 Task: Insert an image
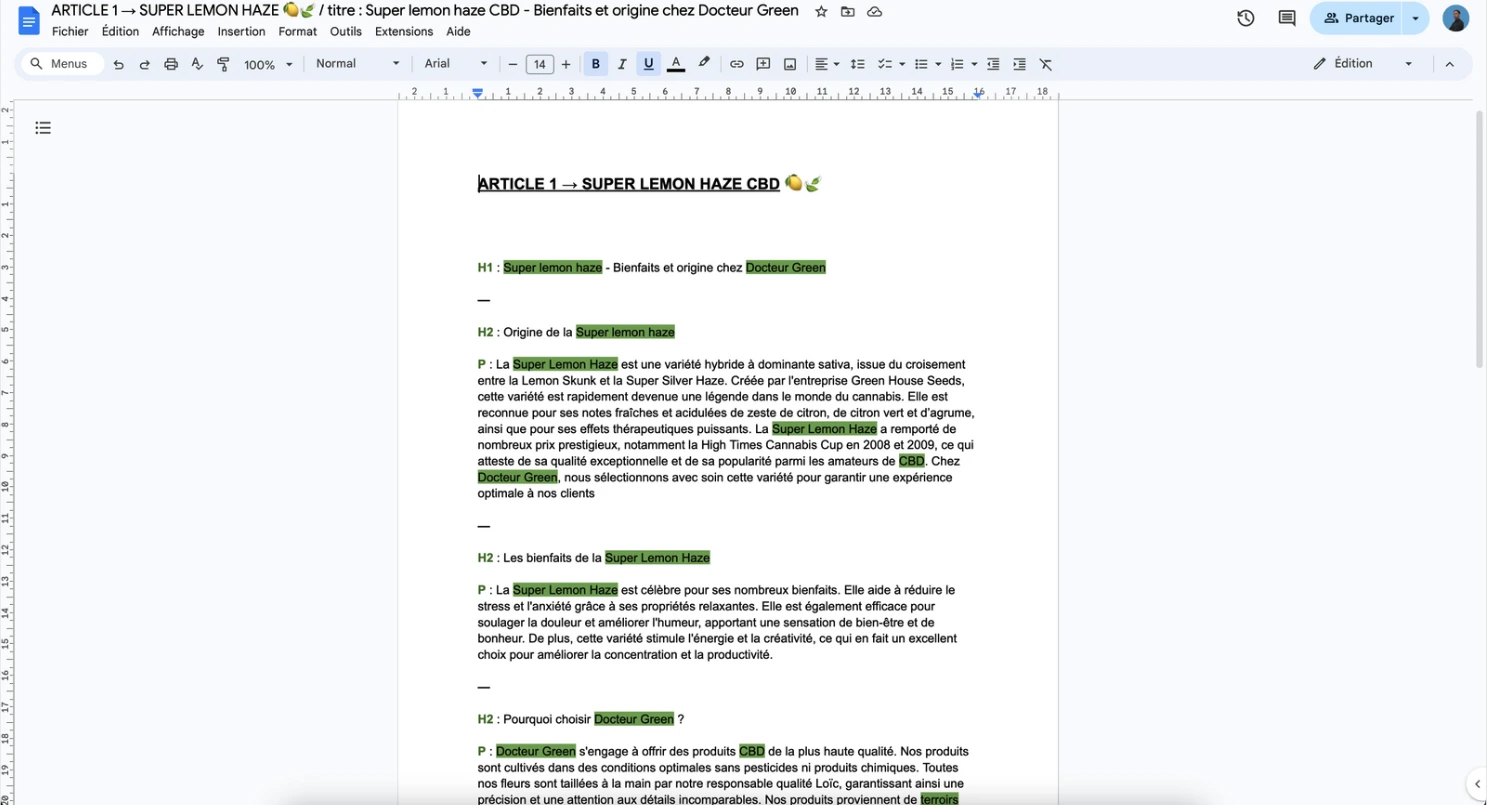pos(790,64)
